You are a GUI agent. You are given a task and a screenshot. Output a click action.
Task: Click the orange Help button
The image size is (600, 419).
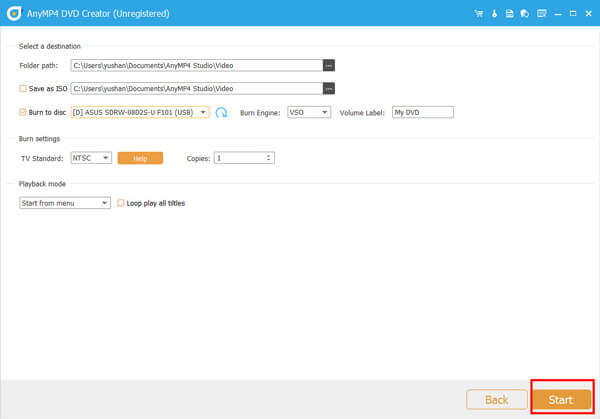pyautogui.click(x=140, y=158)
